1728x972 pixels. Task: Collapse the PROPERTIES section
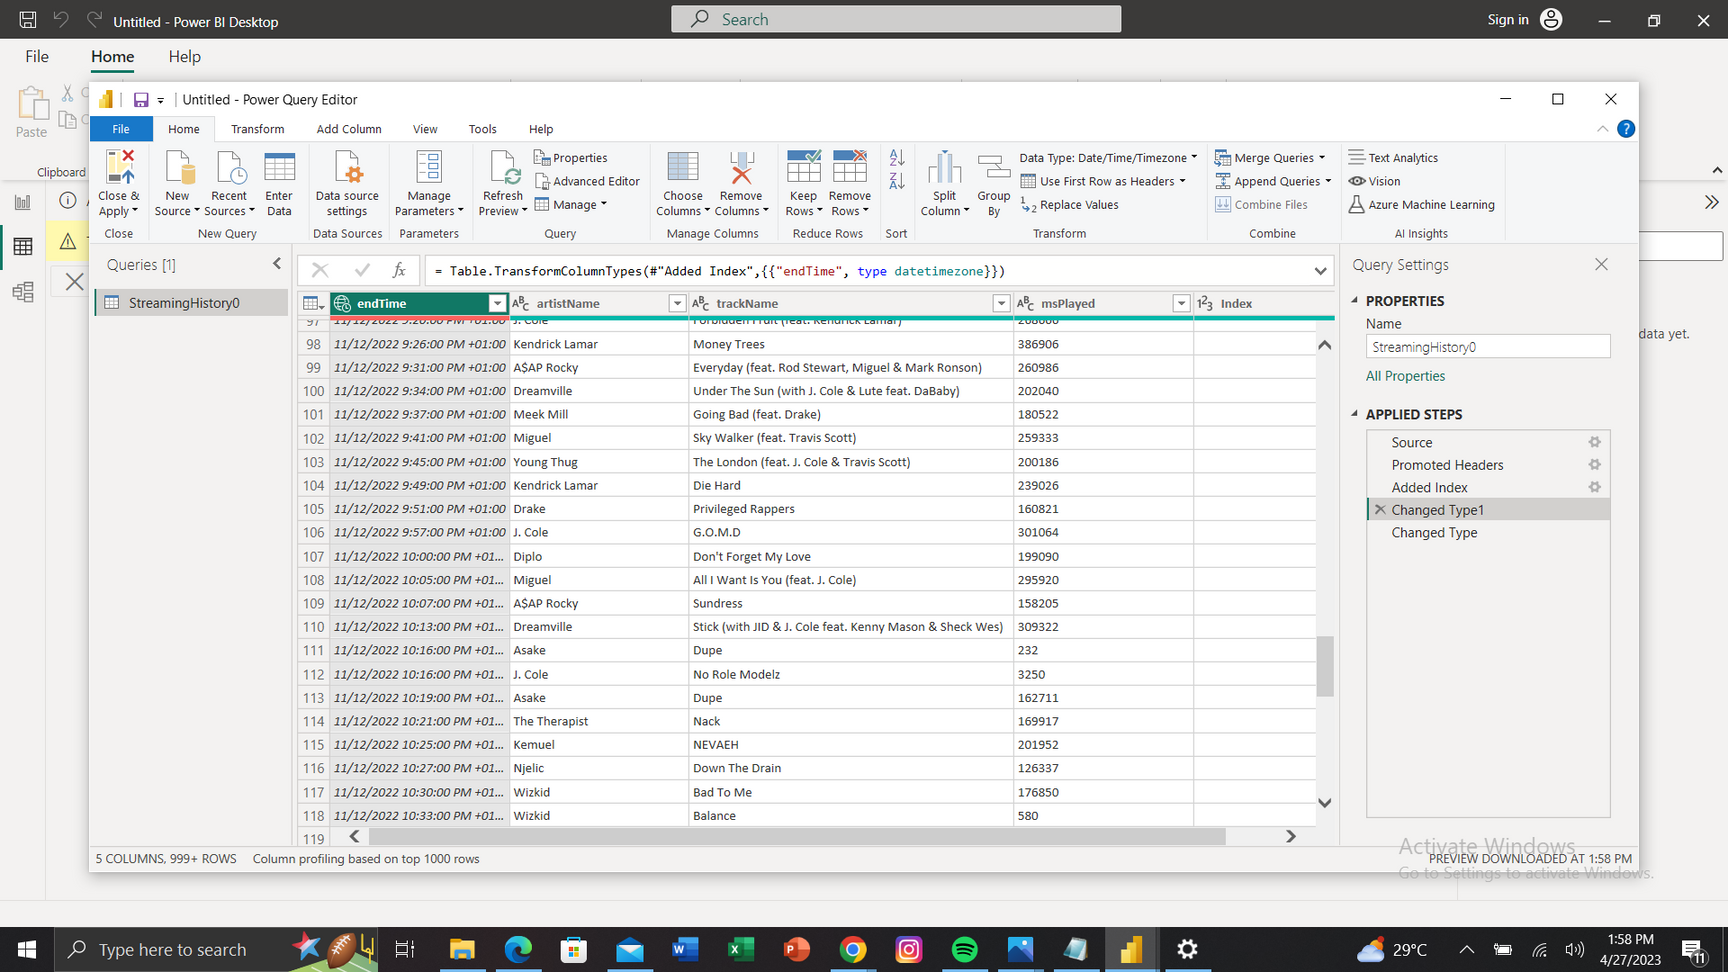tap(1355, 300)
